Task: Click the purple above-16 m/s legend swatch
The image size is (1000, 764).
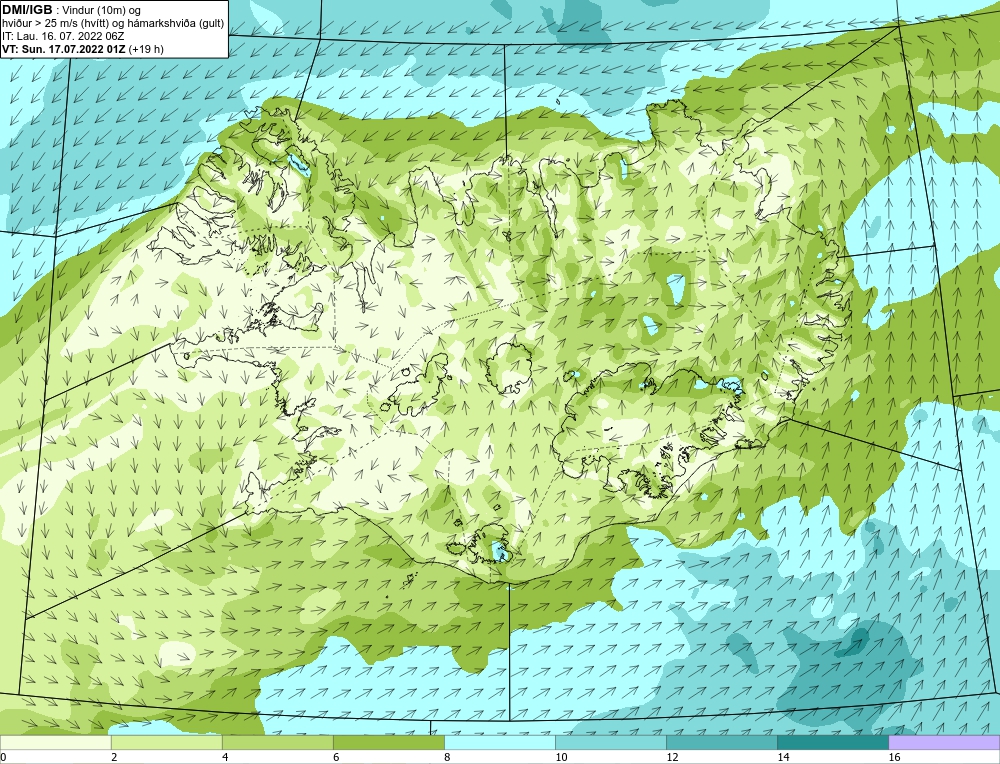Action: (x=944, y=742)
